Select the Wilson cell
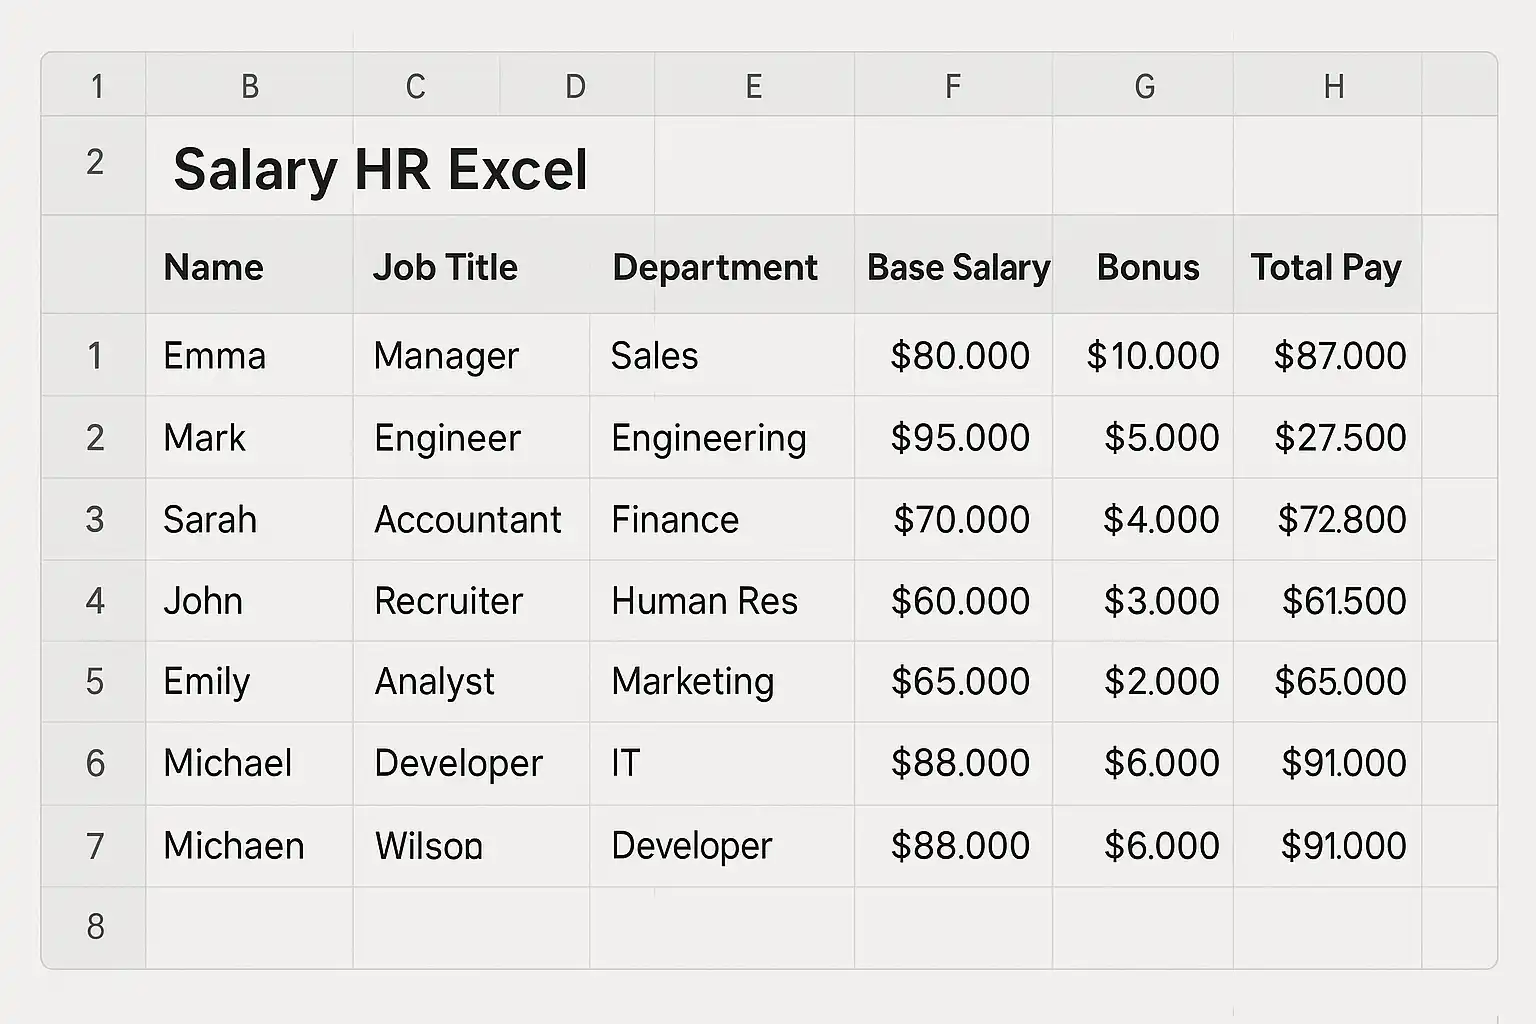This screenshot has width=1536, height=1024. point(429,846)
